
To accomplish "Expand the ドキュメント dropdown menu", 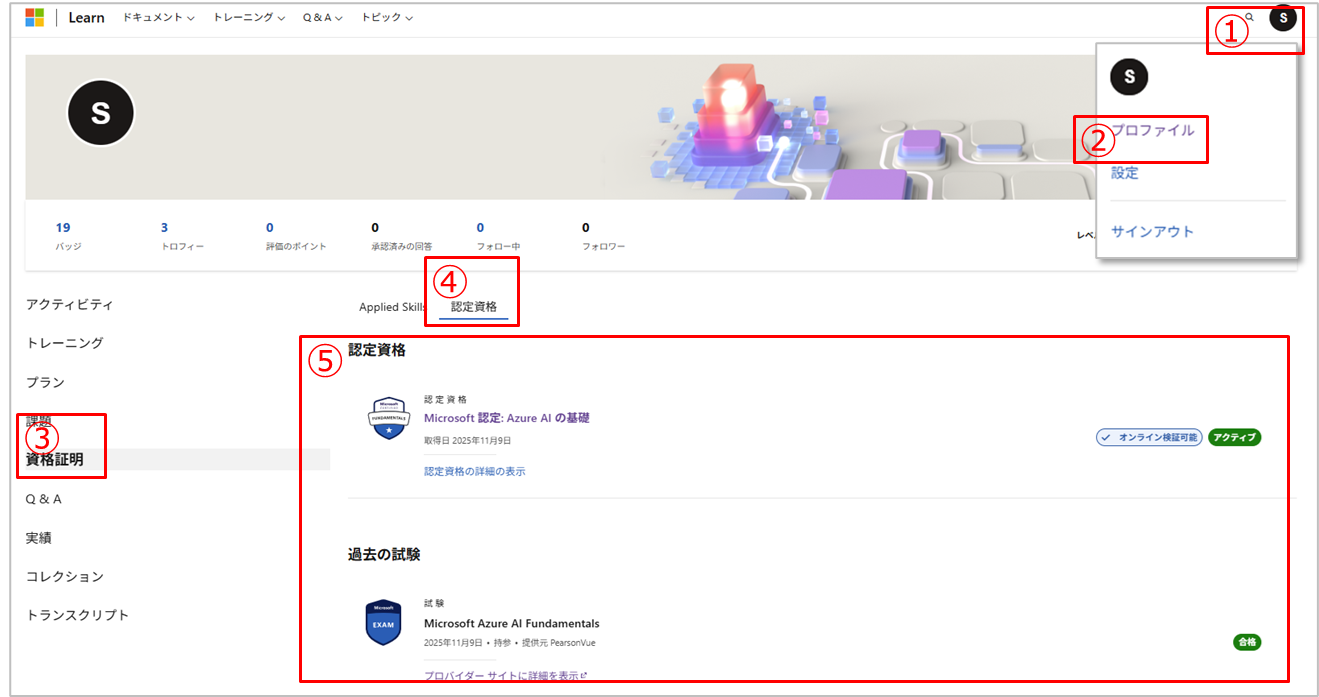I will pos(158,17).
